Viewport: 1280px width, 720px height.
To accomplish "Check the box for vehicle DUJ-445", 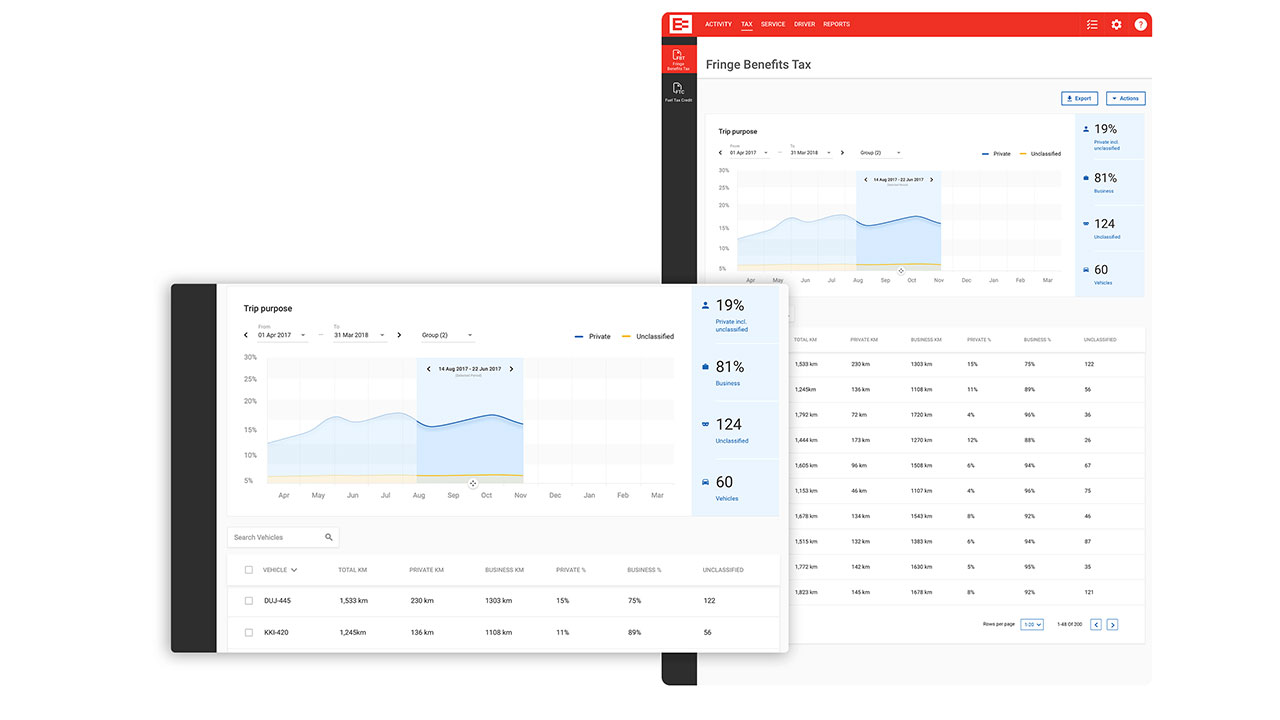I will (x=249, y=601).
